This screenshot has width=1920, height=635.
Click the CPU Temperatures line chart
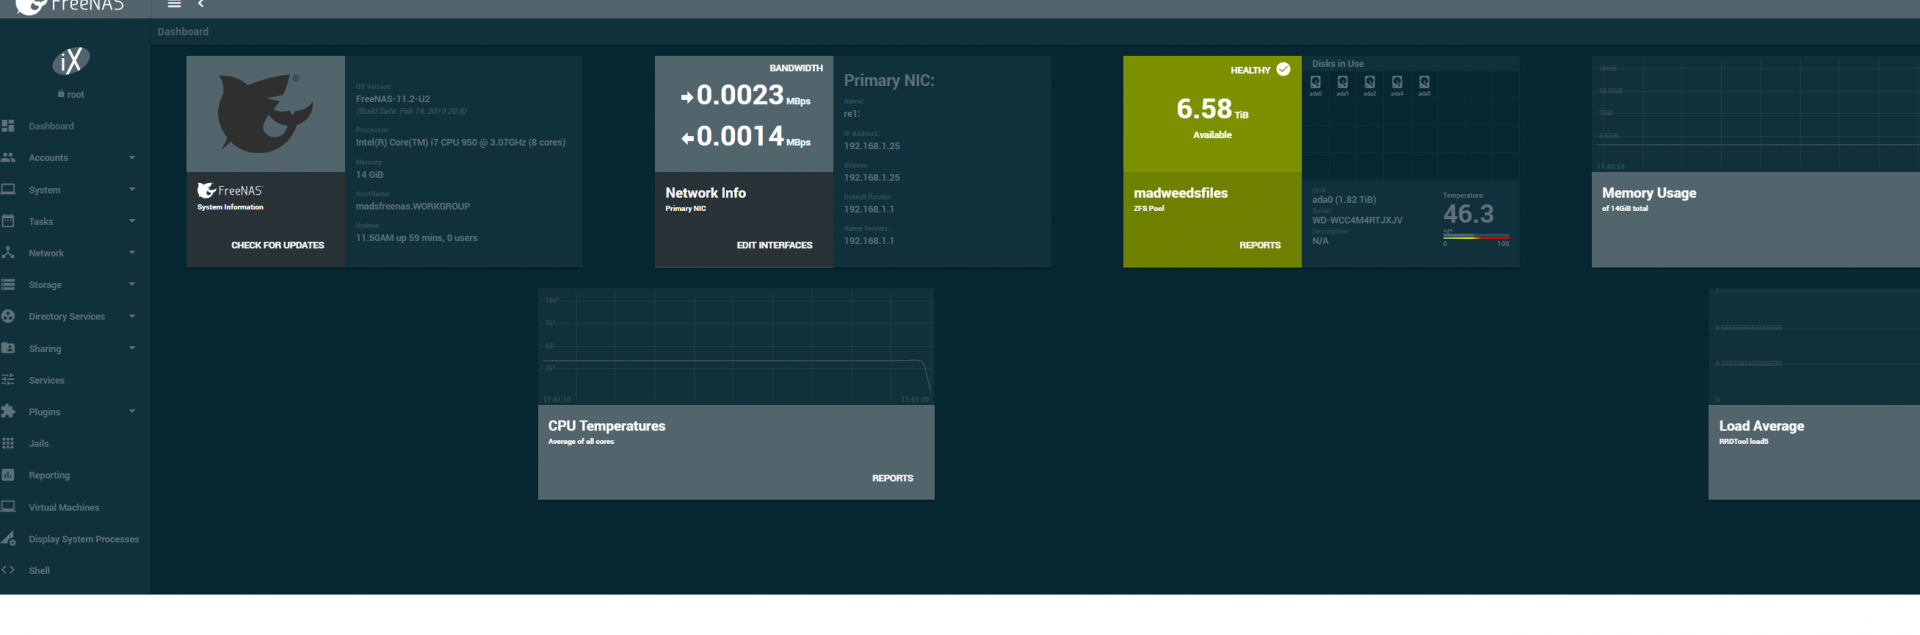(736, 347)
